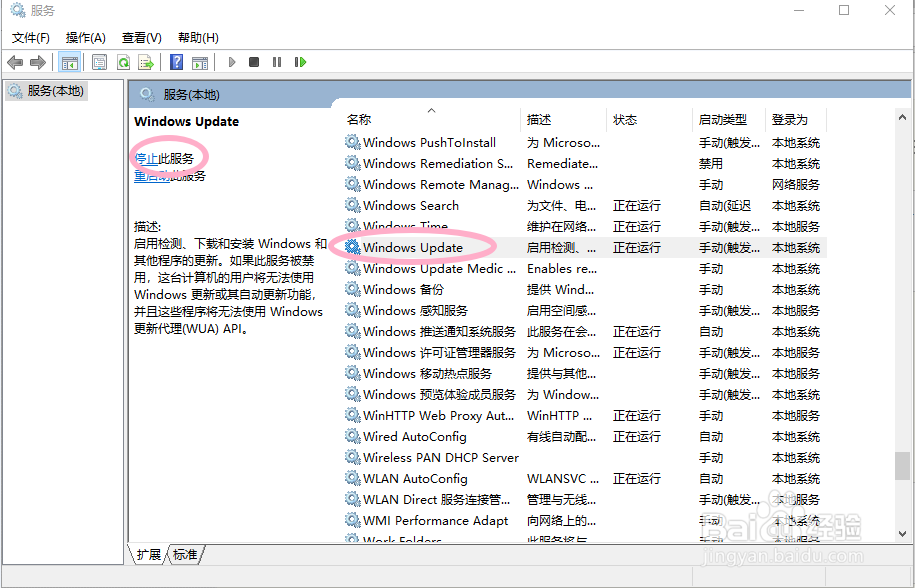
Task: Select Windows 推送通知系统服务 row
Action: (x=584, y=331)
